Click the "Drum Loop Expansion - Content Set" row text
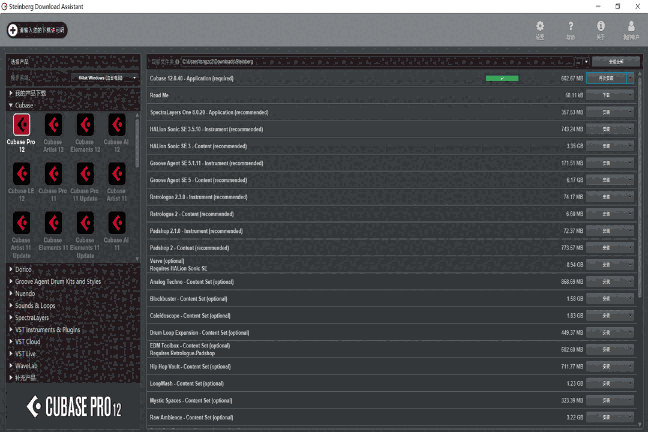The image size is (648, 432). coord(199,332)
